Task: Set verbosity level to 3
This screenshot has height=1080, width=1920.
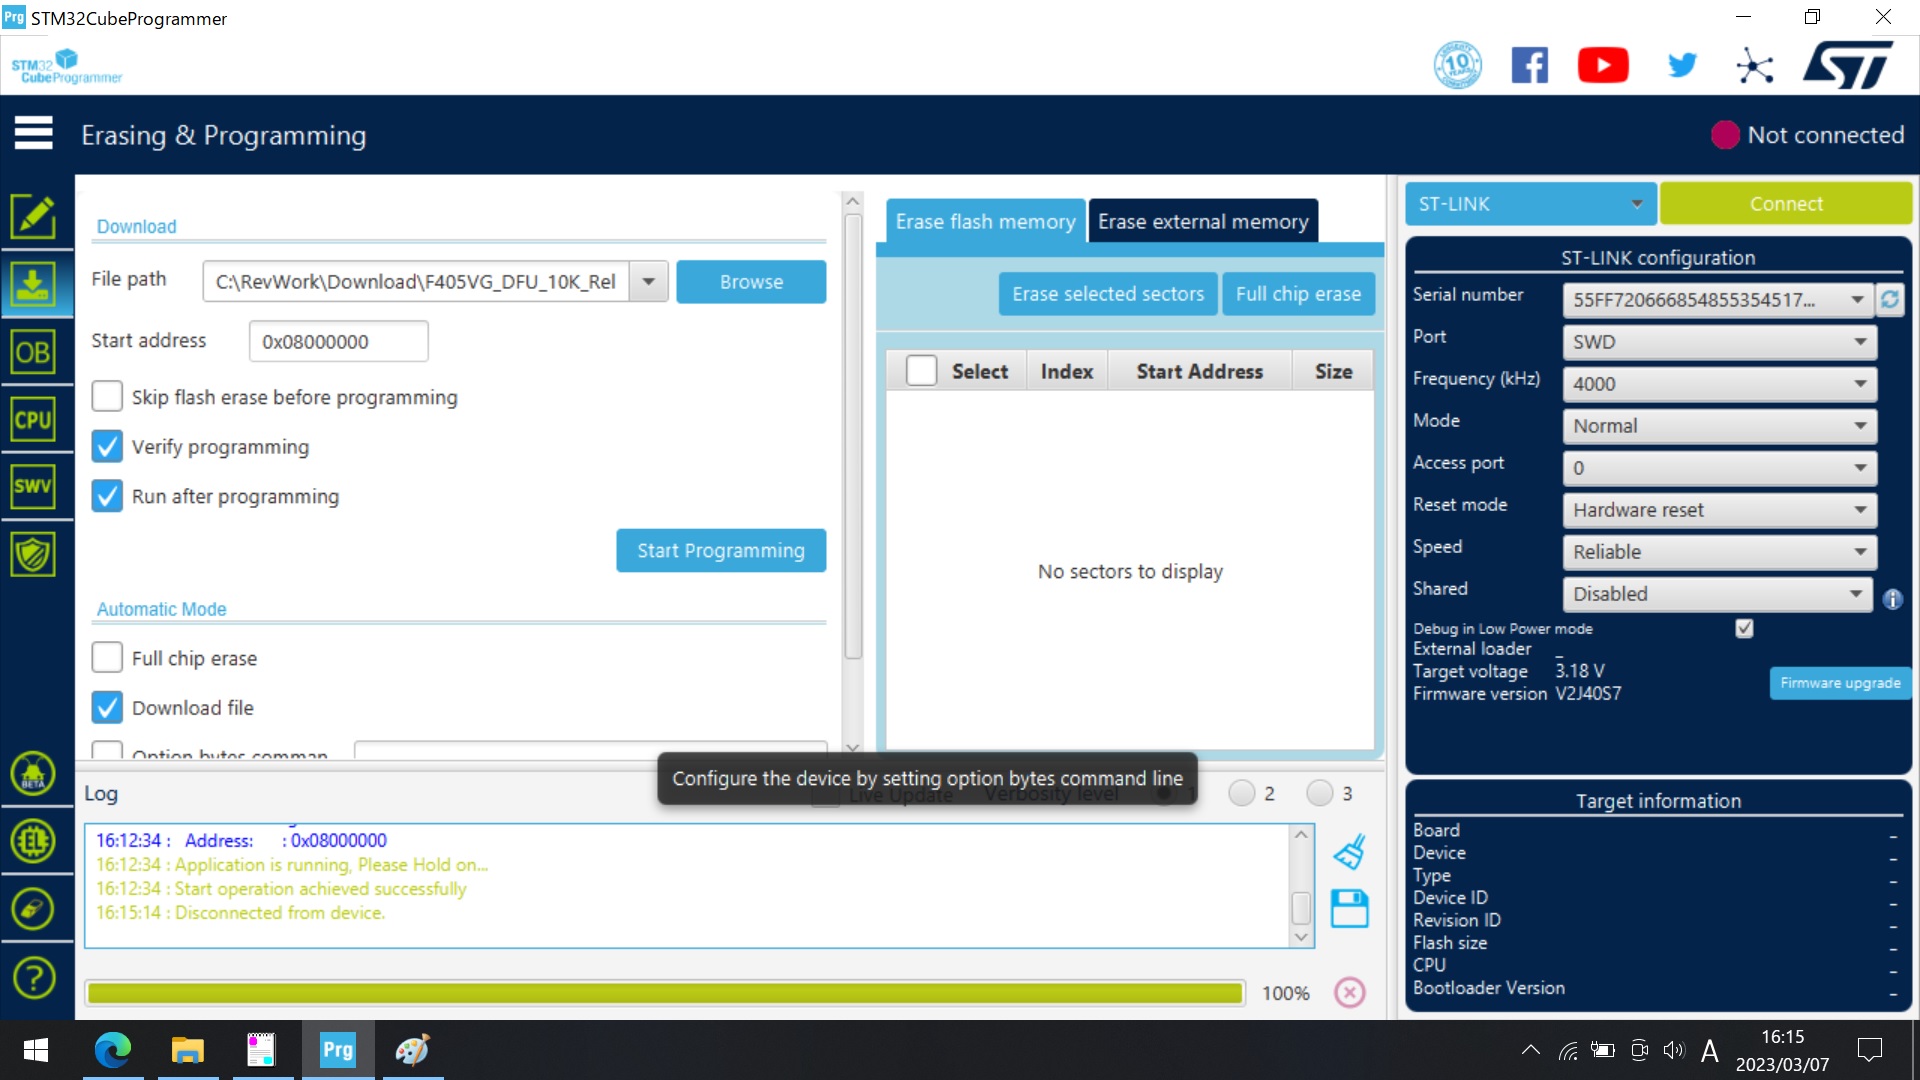Action: (1320, 793)
